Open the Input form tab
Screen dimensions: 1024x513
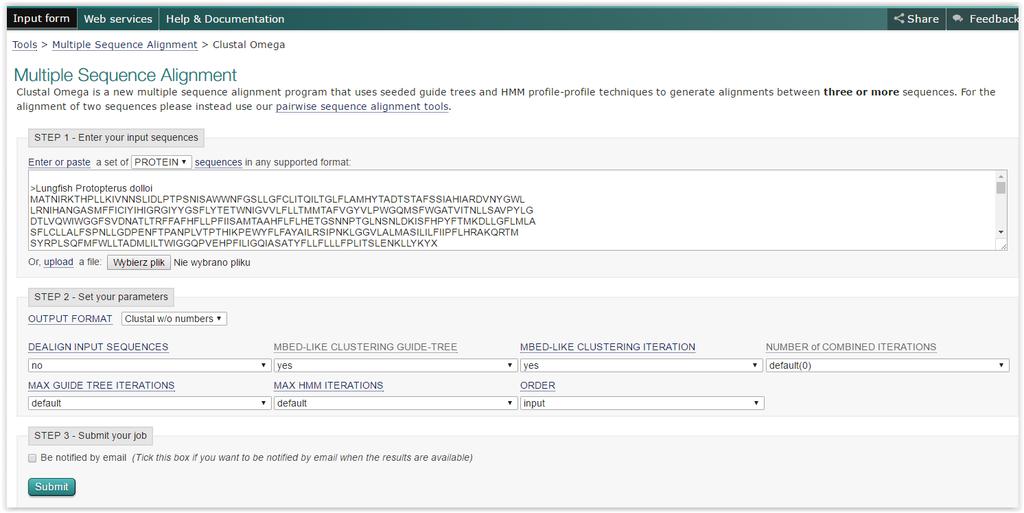click(42, 18)
